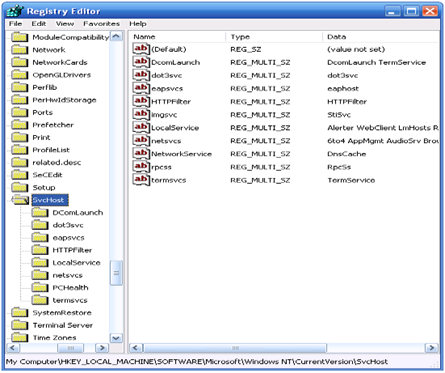445x373 pixels.
Task: Select the termsvcs subkey in tree
Action: point(70,300)
